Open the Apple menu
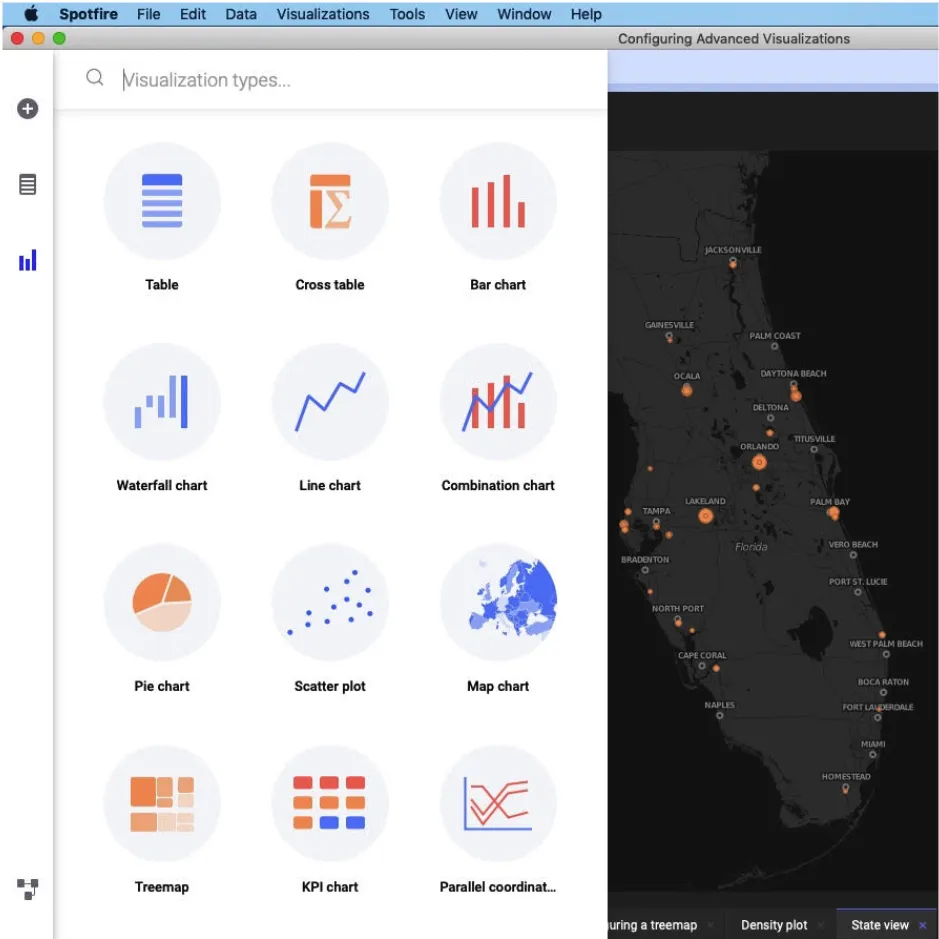The width and height of the screenshot is (939, 939). [x=31, y=13]
